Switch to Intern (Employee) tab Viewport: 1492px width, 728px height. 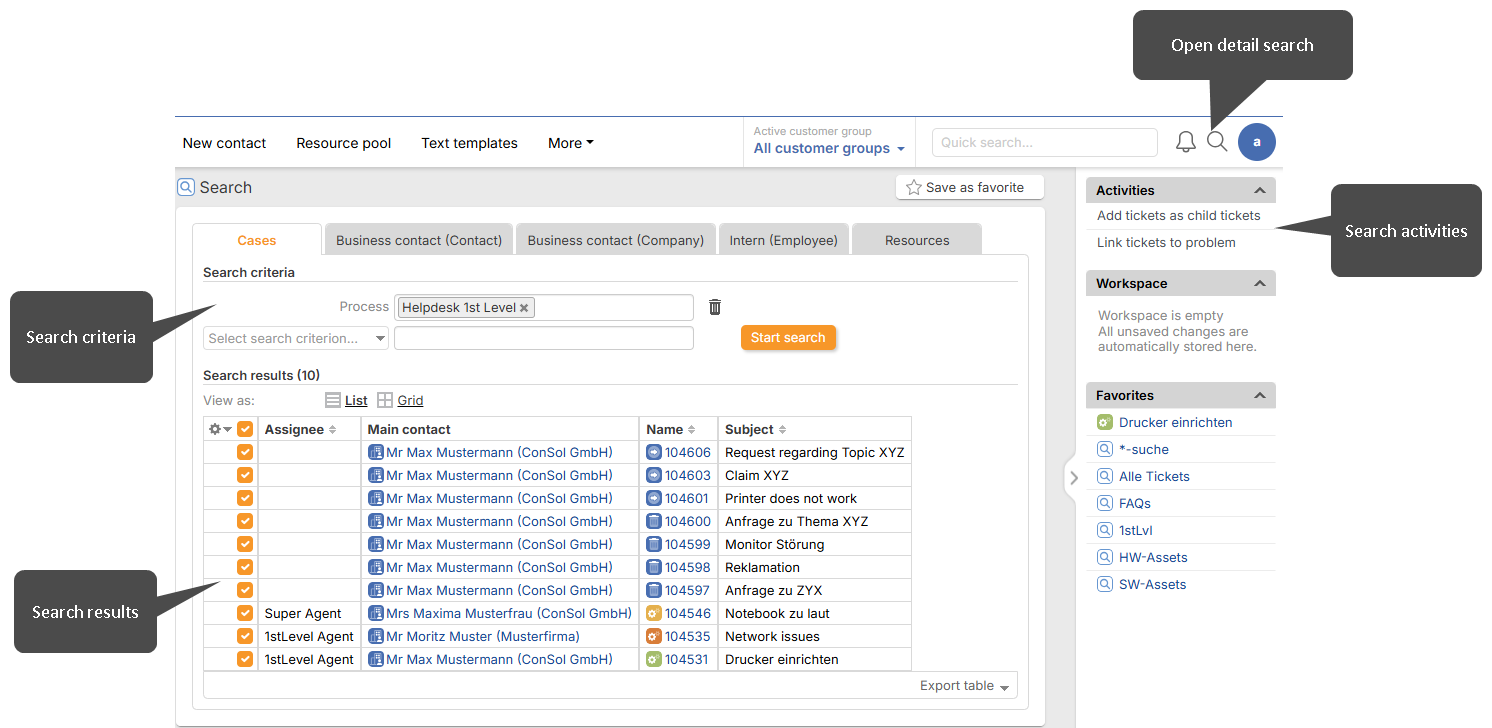point(784,240)
